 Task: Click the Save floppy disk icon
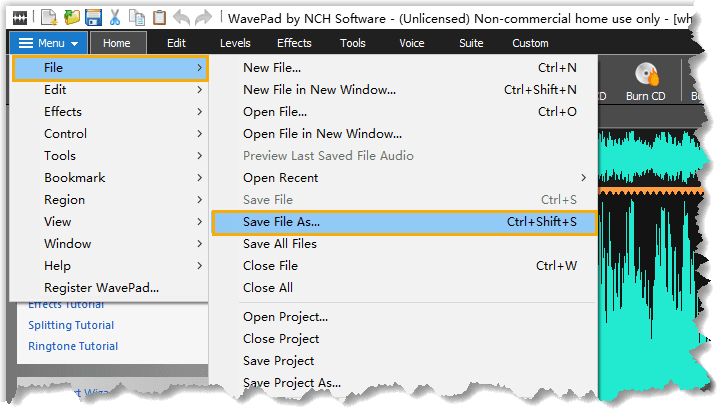[x=93, y=18]
